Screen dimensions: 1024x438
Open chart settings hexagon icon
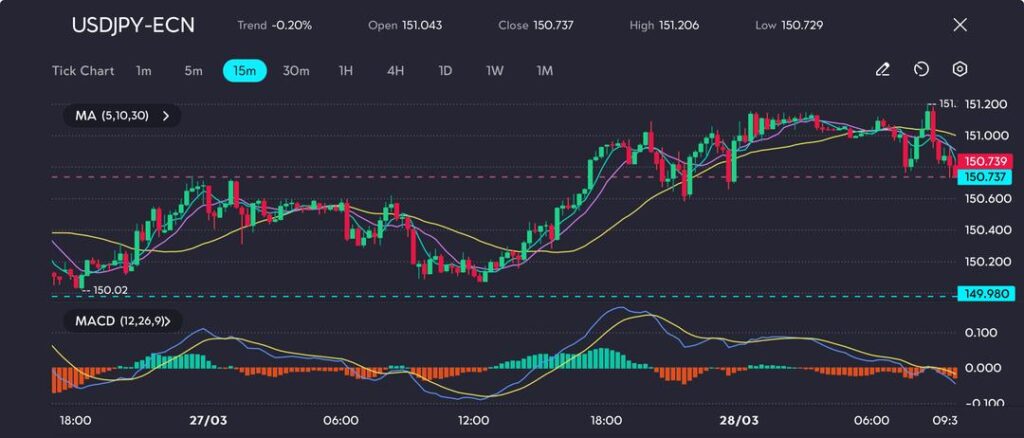click(x=959, y=70)
